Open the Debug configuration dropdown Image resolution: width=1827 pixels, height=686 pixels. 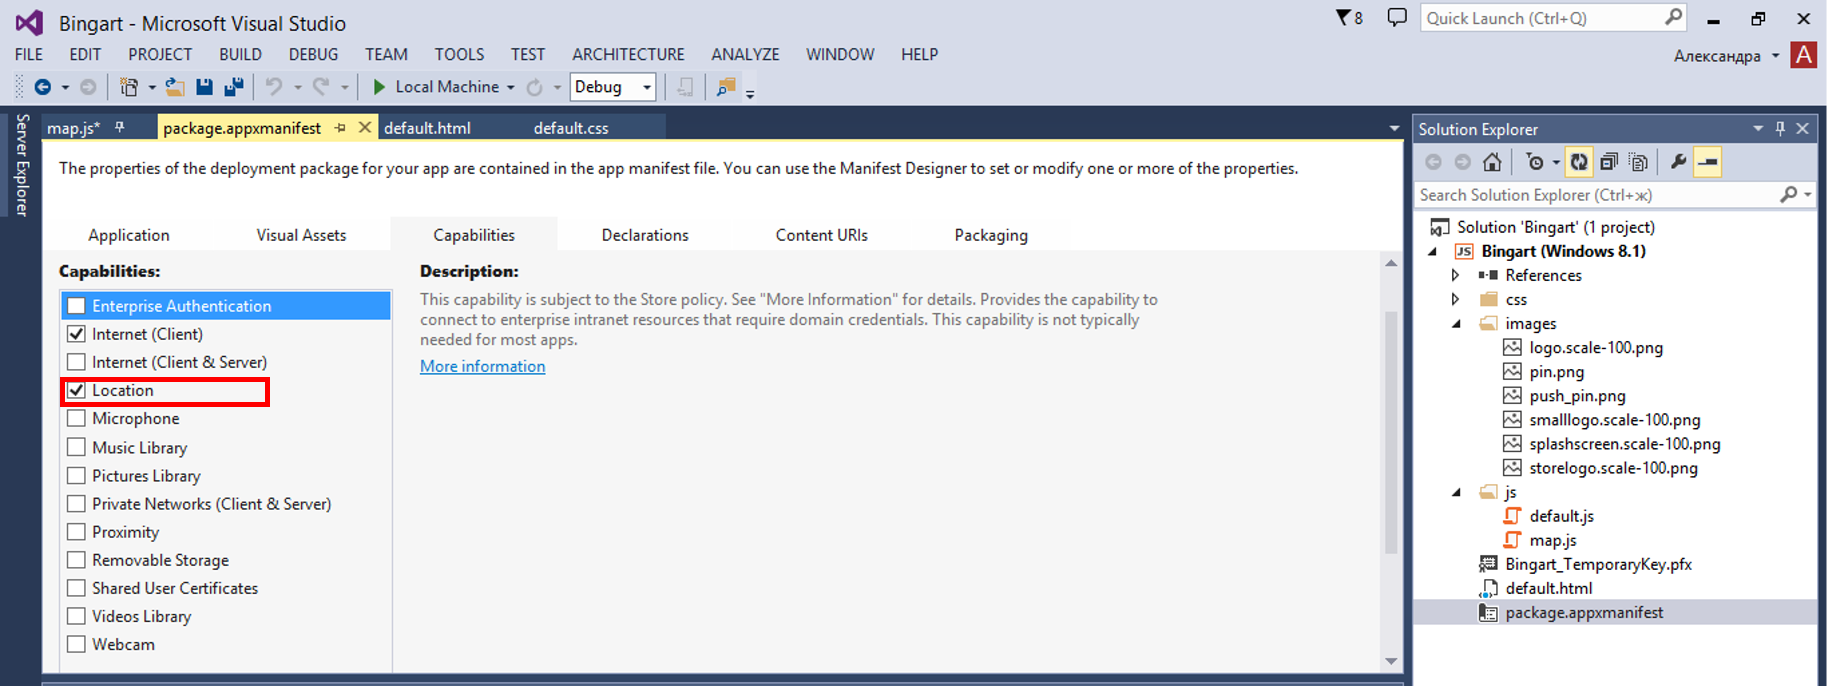coord(613,87)
